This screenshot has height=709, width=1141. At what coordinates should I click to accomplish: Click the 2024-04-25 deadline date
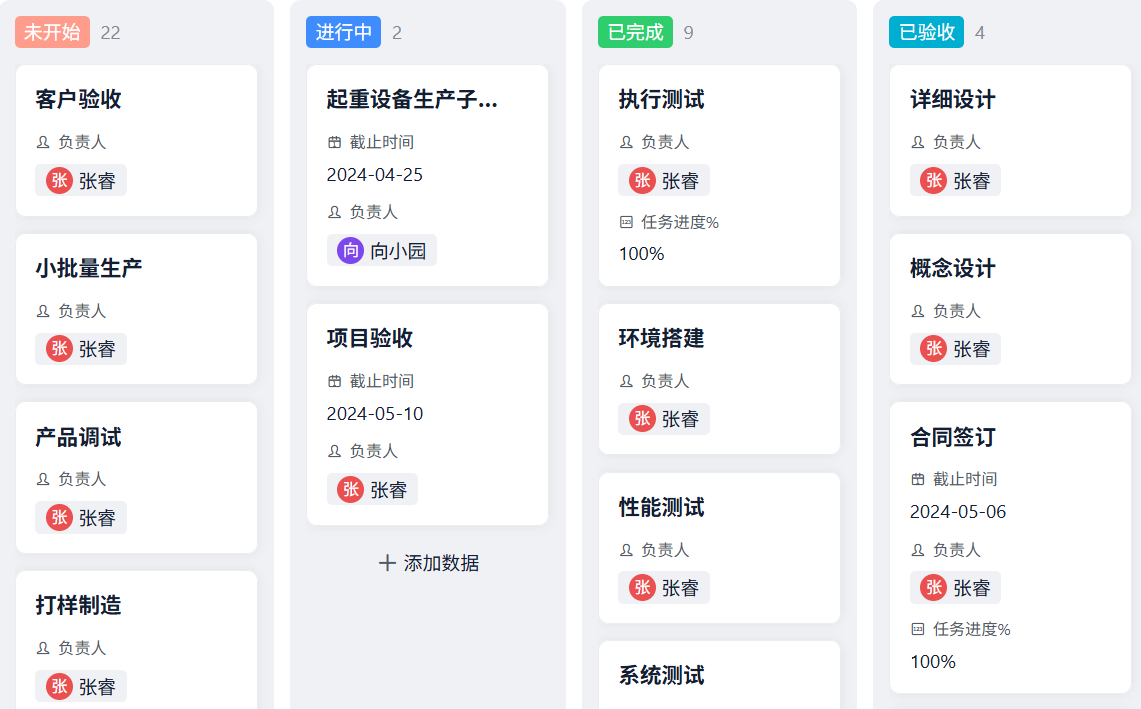point(375,175)
